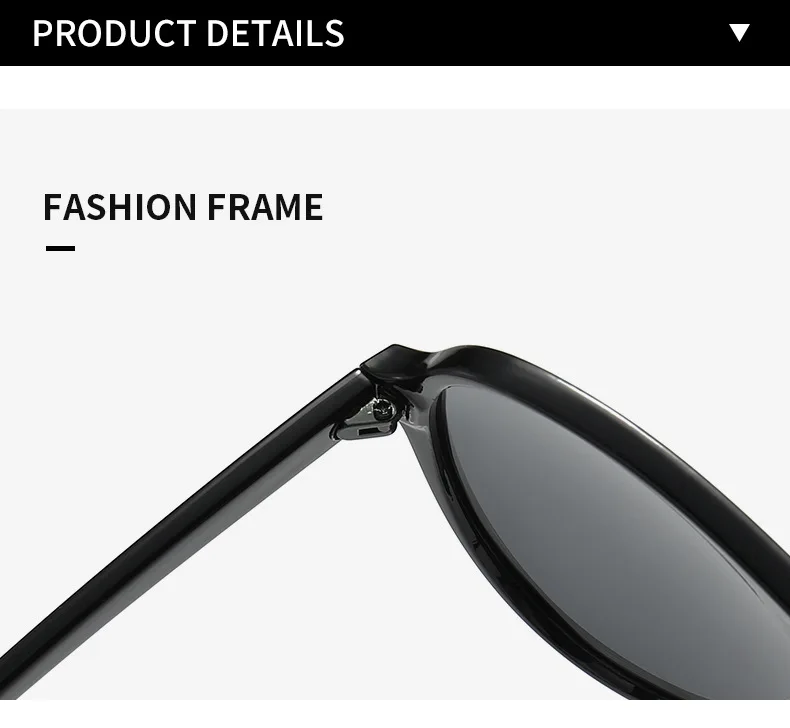Viewport: 790px width, 728px height.
Task: Click the rectangular slot on the hinge bracket
Action: pyautogui.click(x=368, y=431)
